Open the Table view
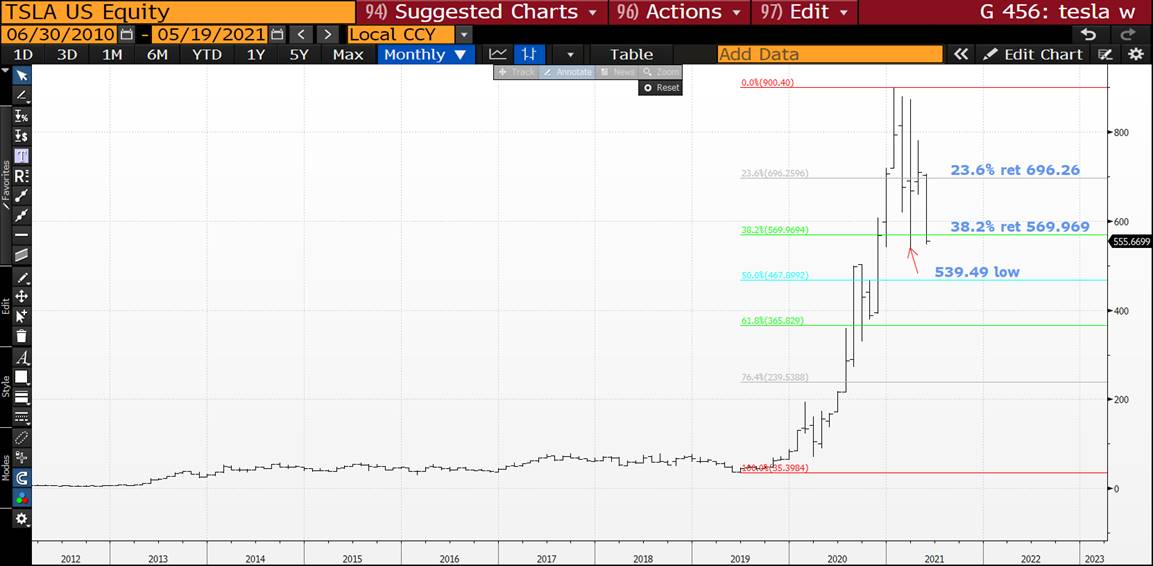 632,54
